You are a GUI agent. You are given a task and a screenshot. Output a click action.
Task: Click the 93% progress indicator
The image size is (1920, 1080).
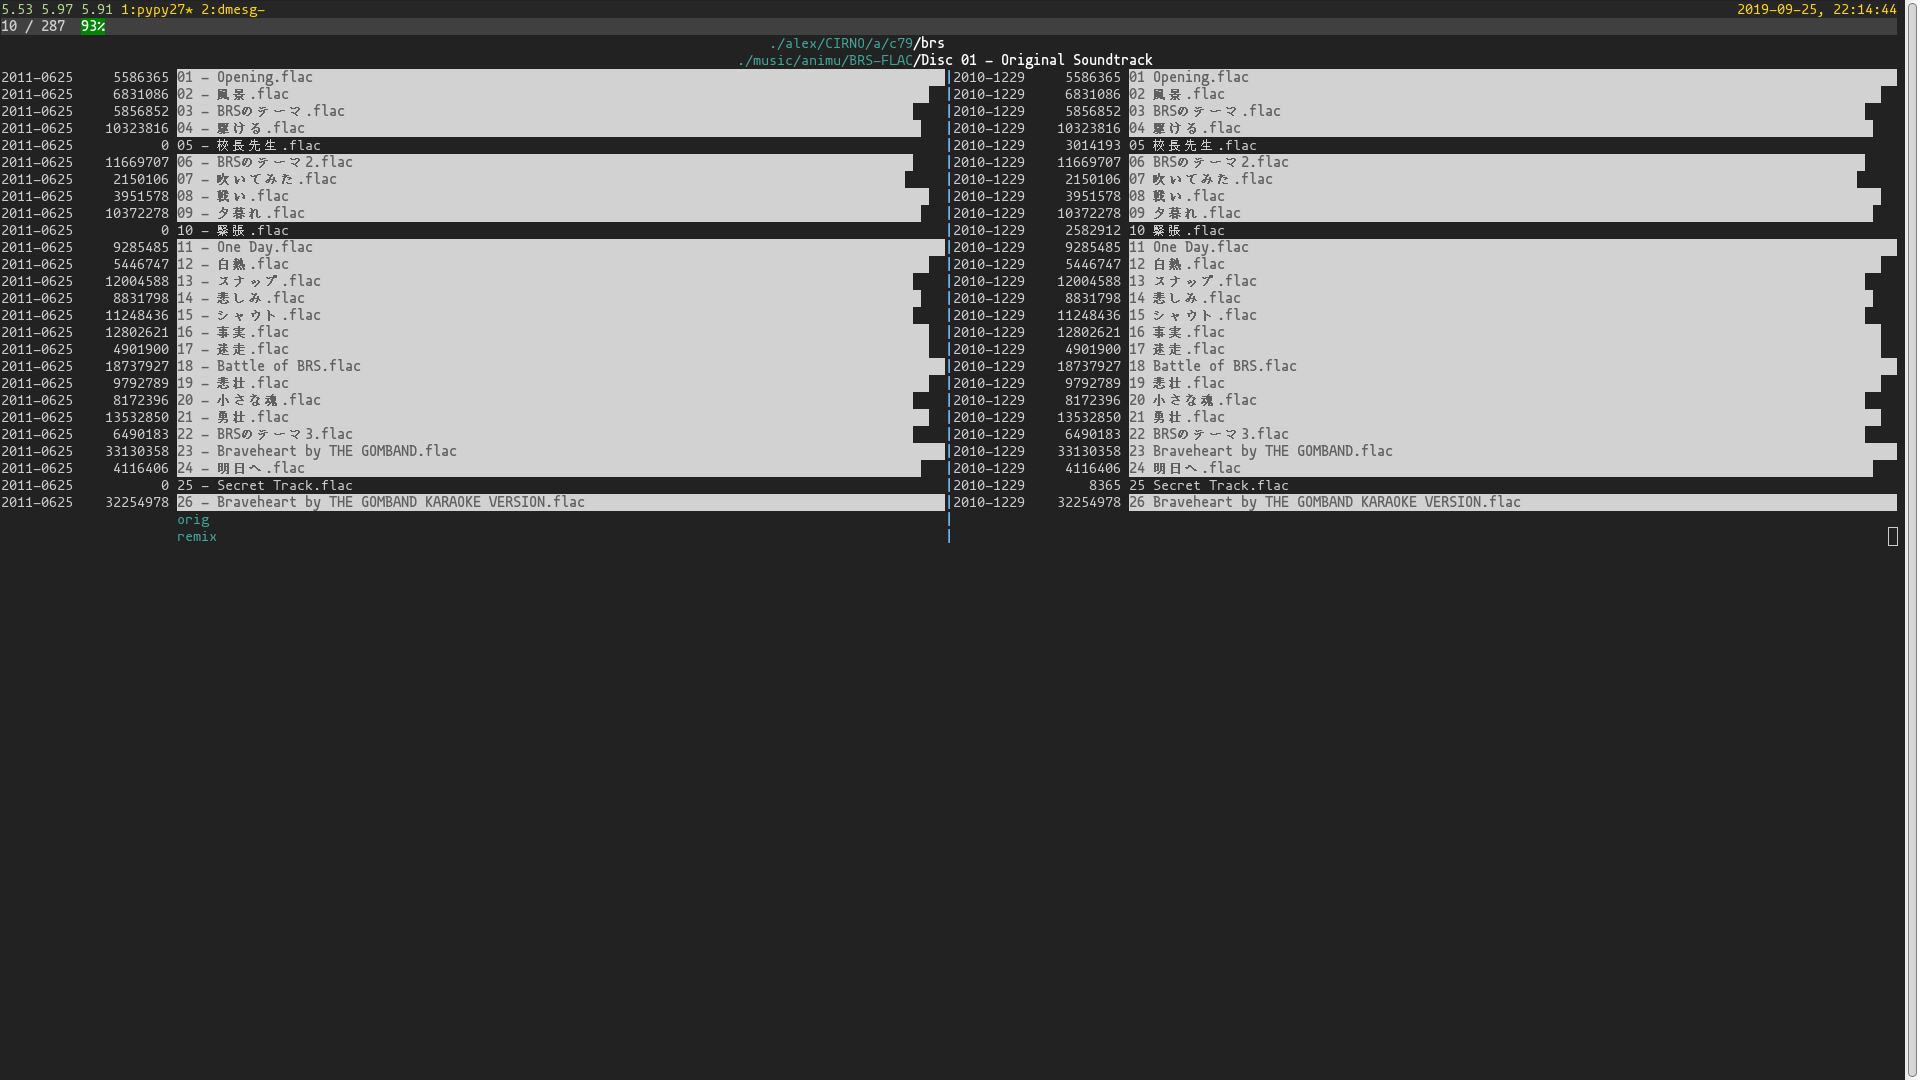(93, 26)
